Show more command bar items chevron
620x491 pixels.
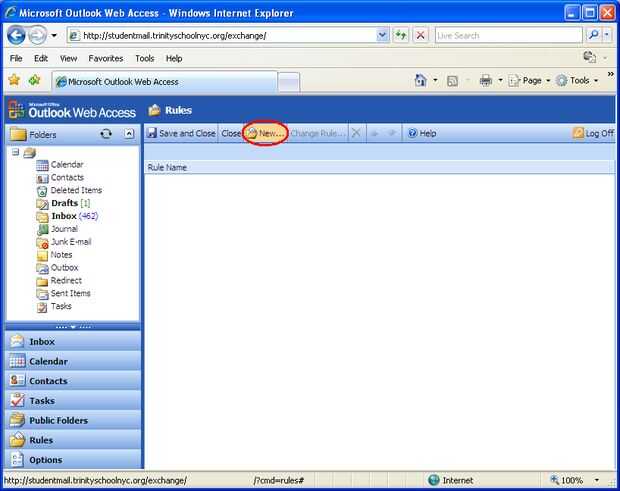pyautogui.click(x=610, y=74)
